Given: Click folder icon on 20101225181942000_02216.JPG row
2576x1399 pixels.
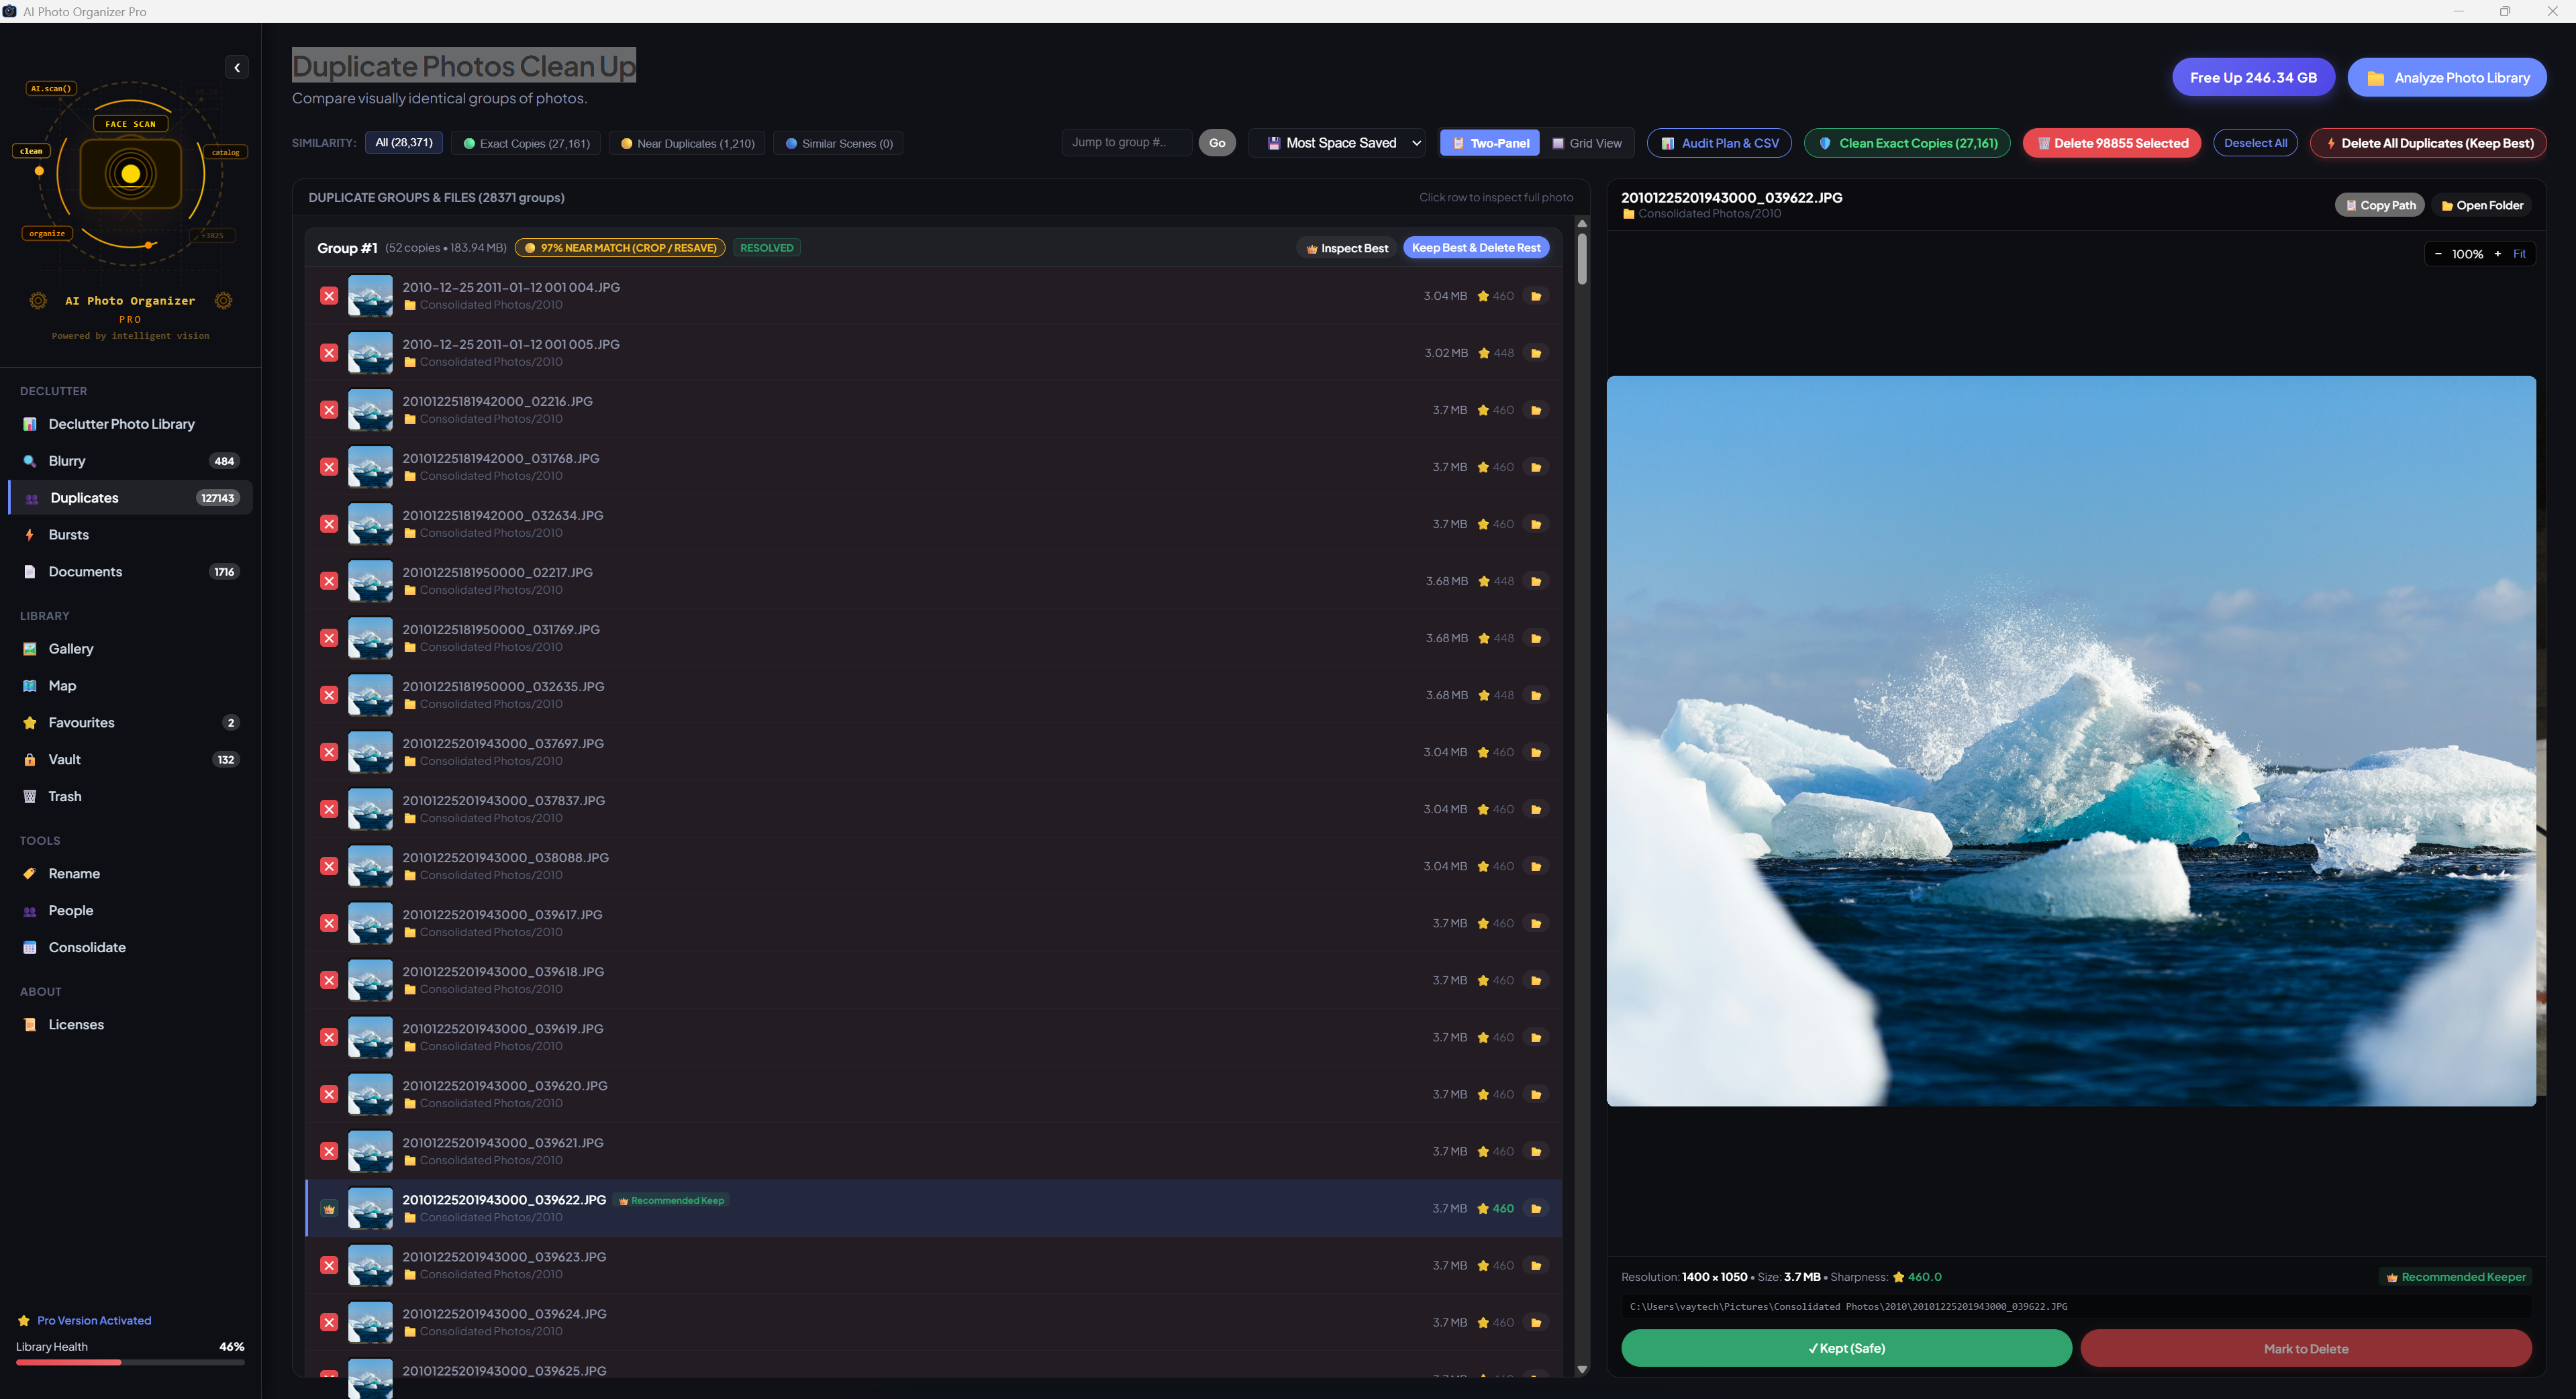Looking at the screenshot, I should click(x=1536, y=410).
